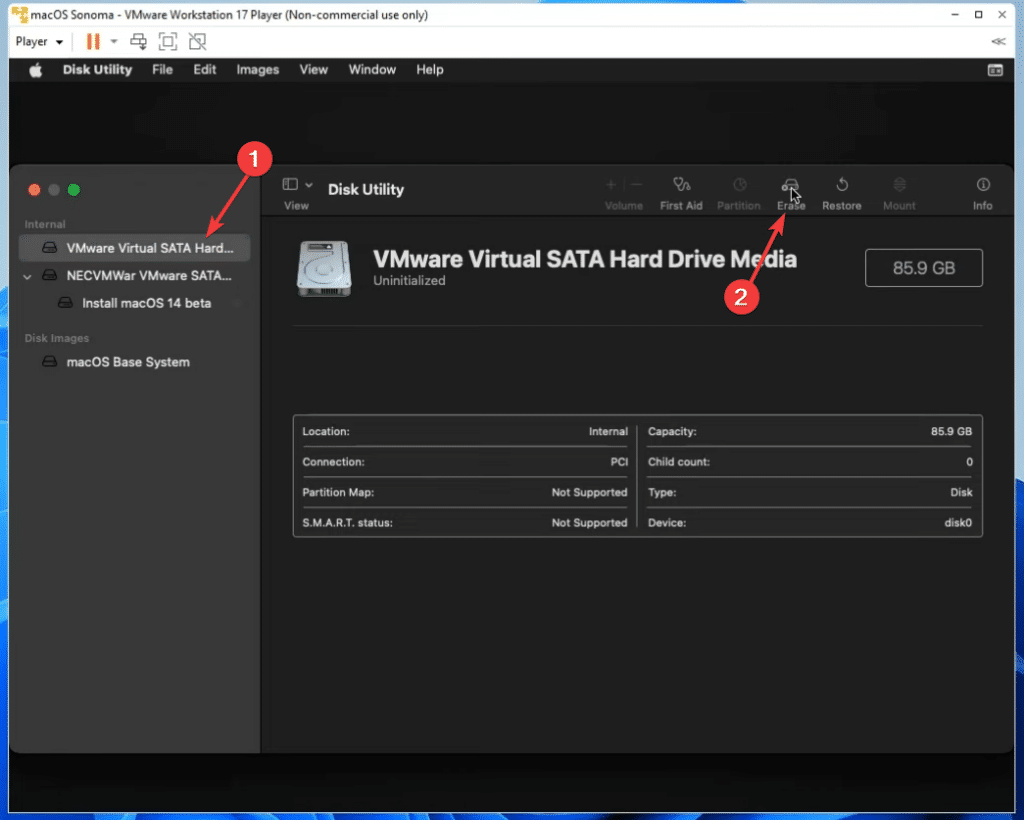Click the double-chevron collapse toolbar icon

tap(998, 42)
